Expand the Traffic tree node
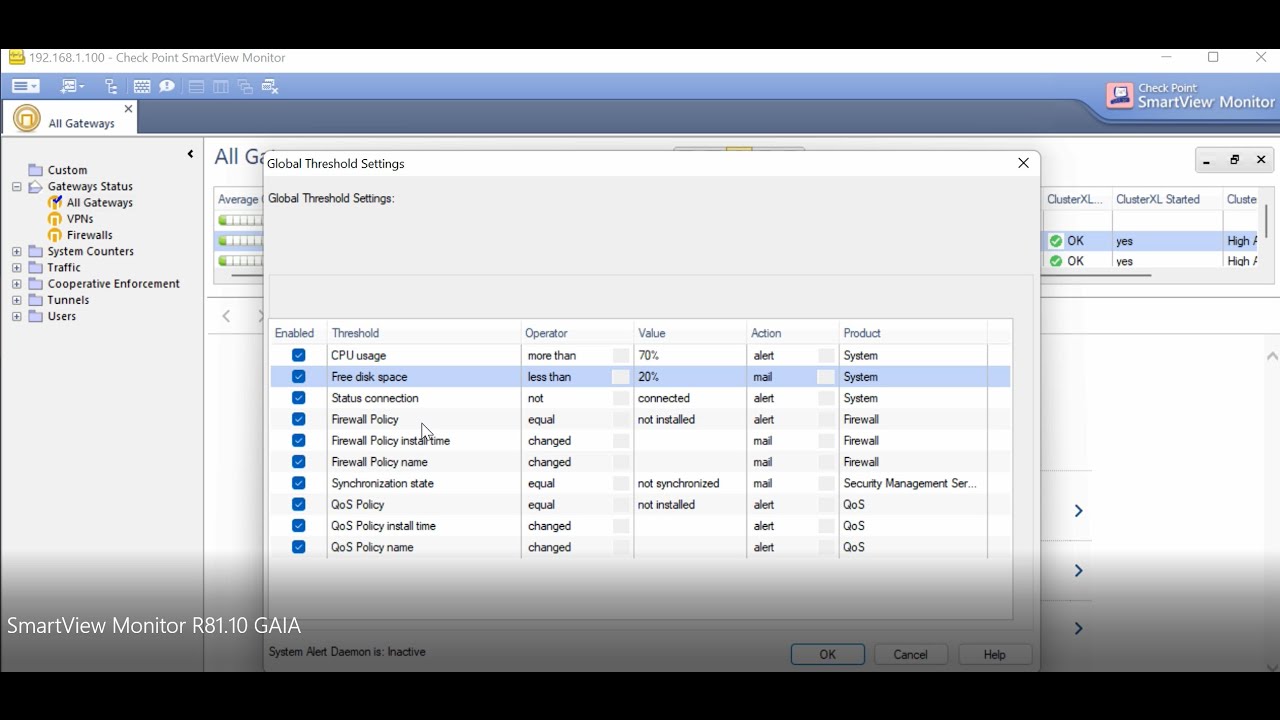Viewport: 1280px width, 720px height. [16, 267]
